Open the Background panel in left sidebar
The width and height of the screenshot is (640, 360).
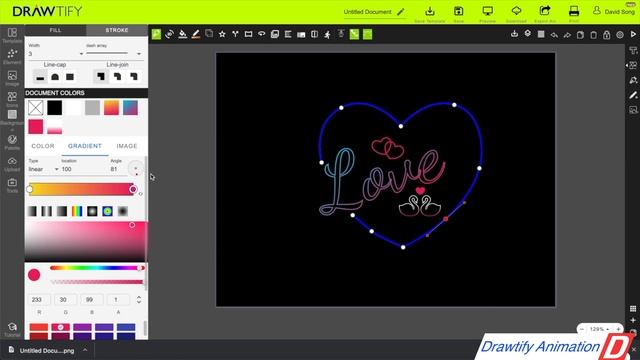click(12, 118)
